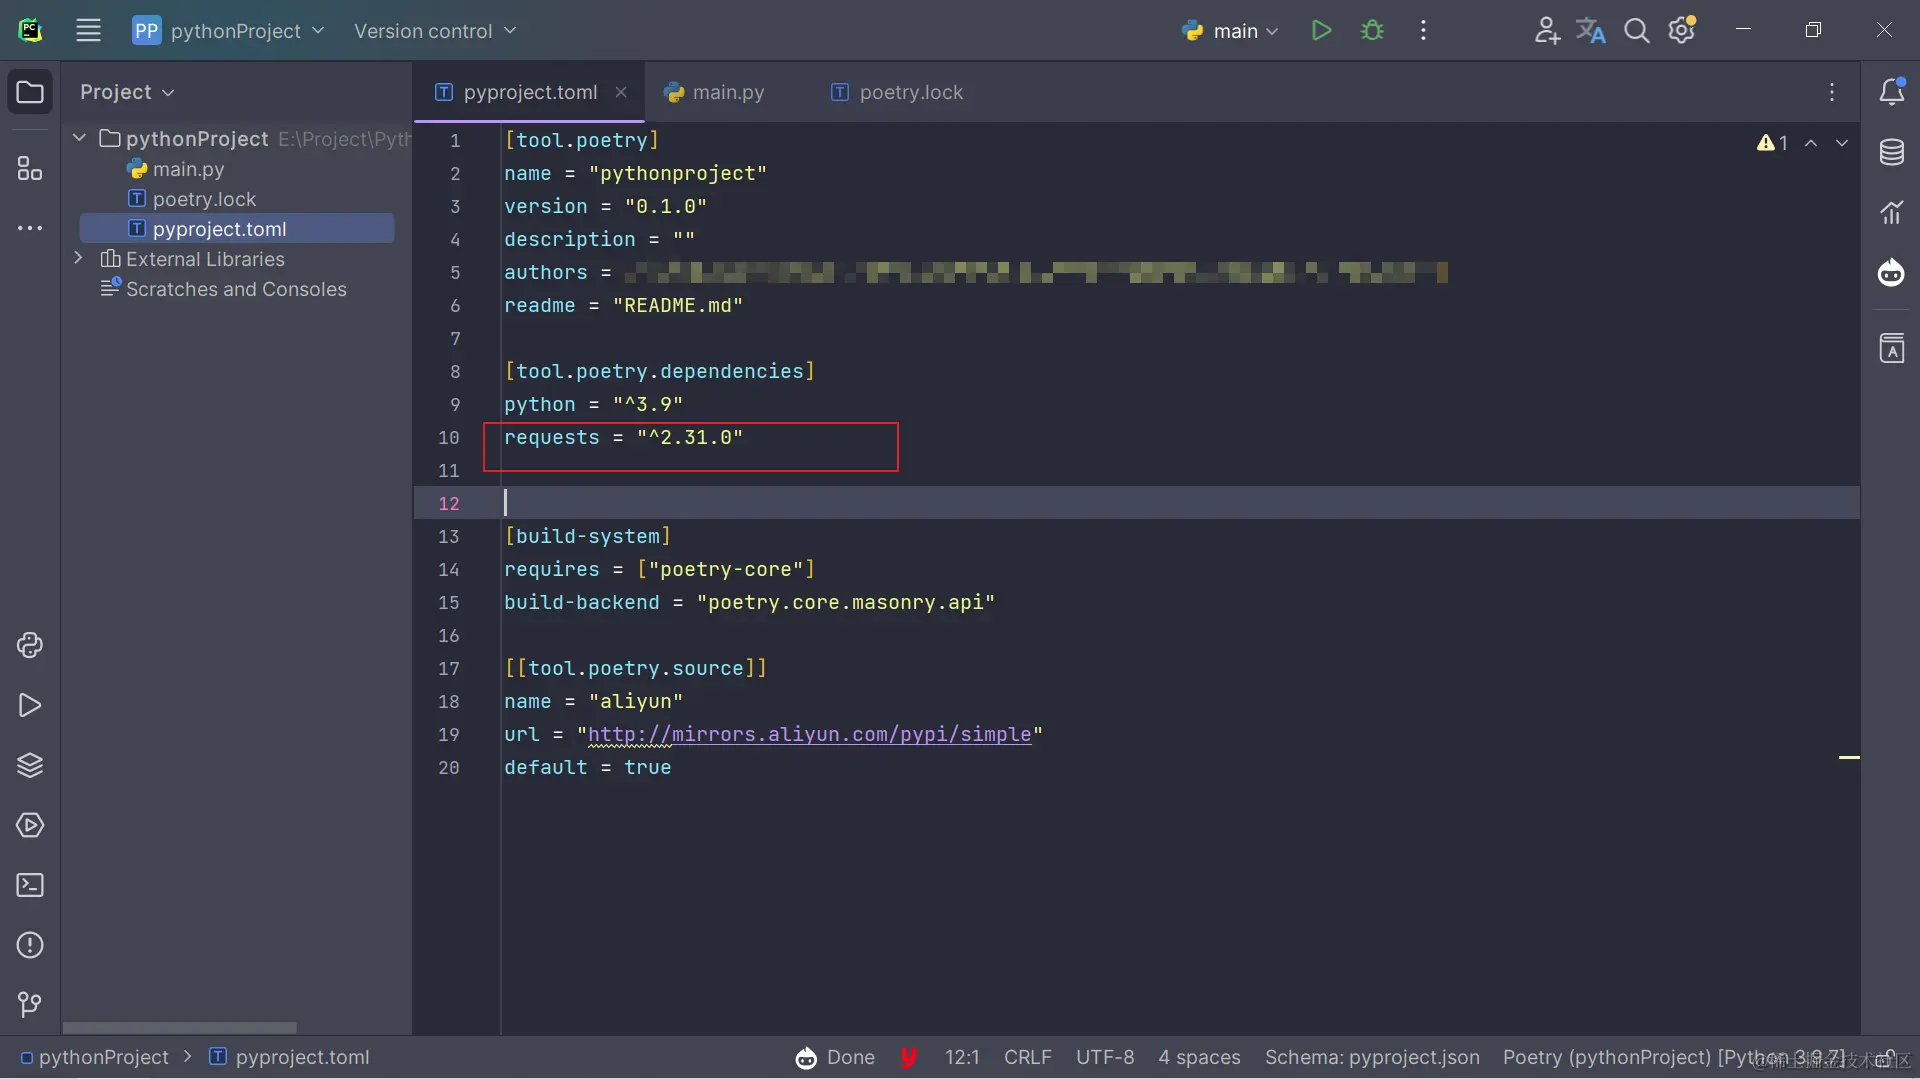Open the AI assistant robot panel
This screenshot has height=1079, width=1920.
[x=1891, y=272]
